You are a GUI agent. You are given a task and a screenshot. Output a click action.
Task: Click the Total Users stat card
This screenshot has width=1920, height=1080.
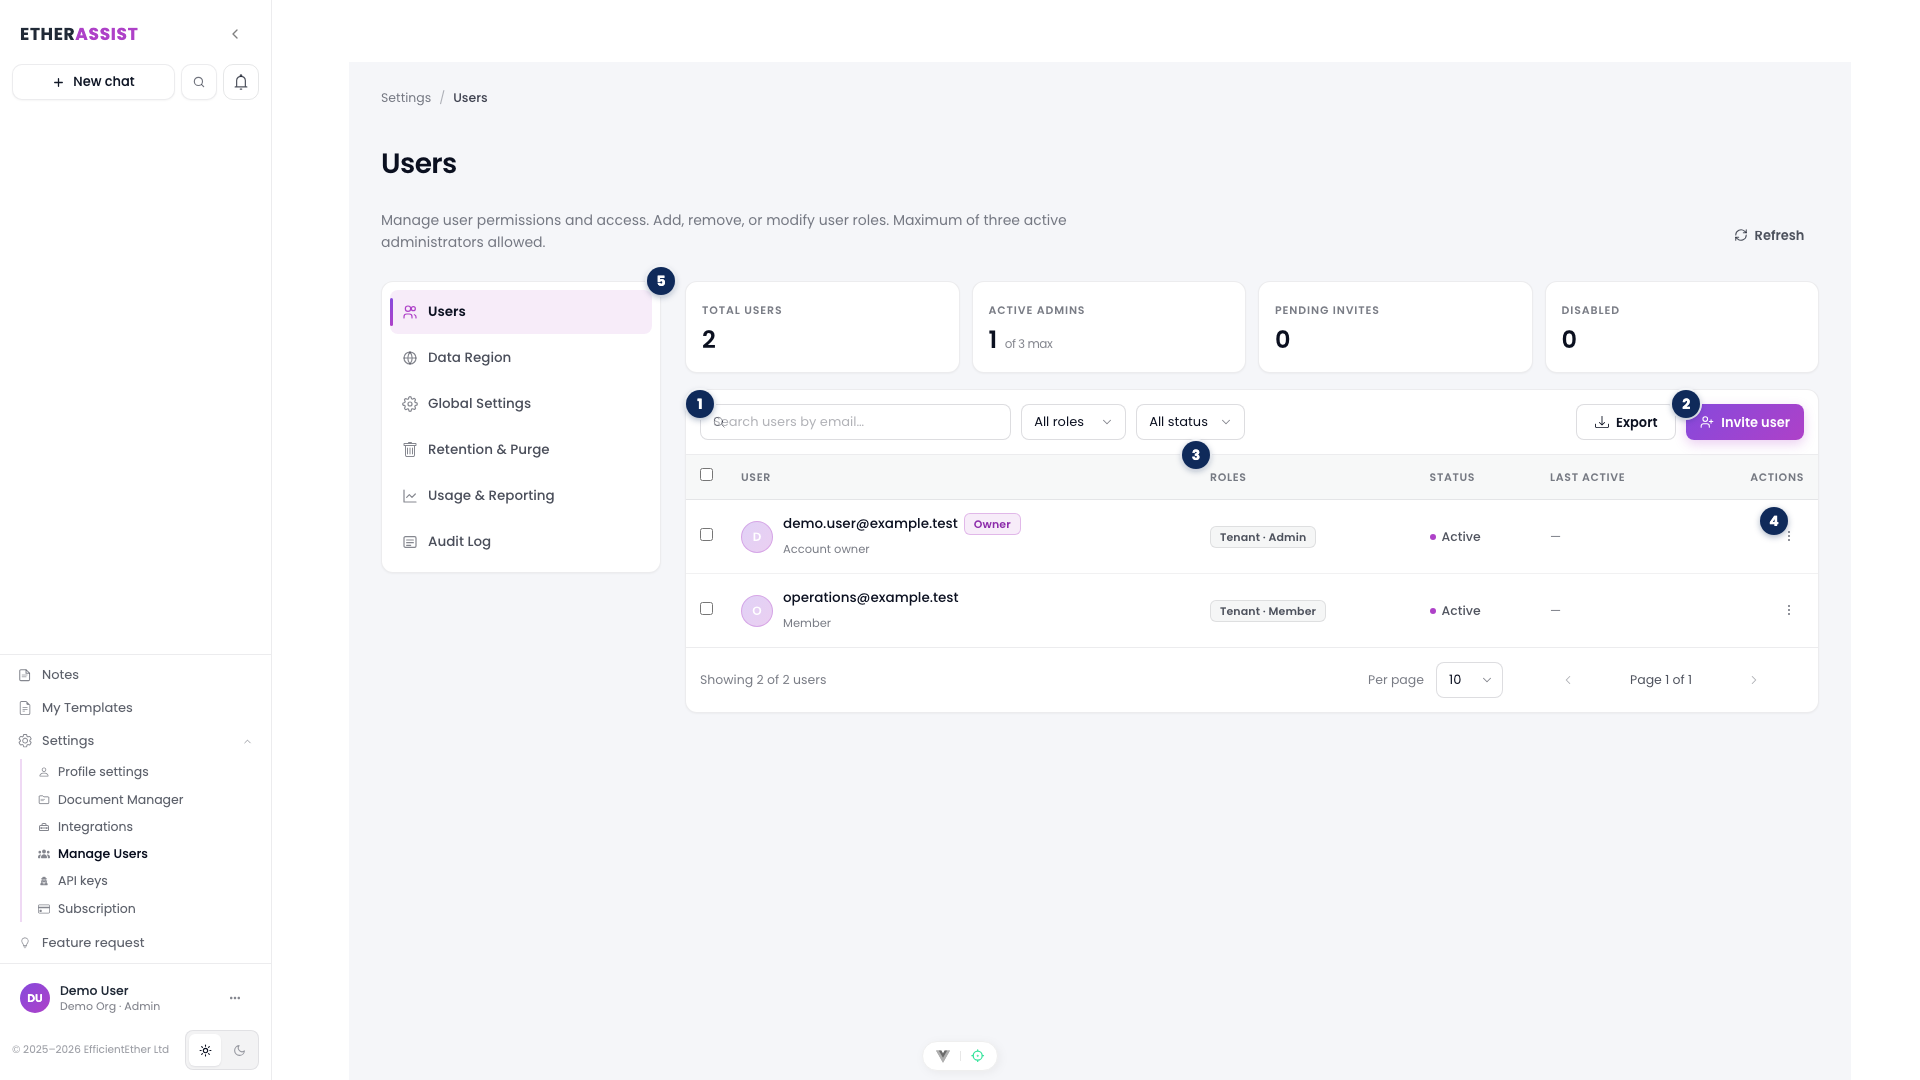pyautogui.click(x=822, y=327)
